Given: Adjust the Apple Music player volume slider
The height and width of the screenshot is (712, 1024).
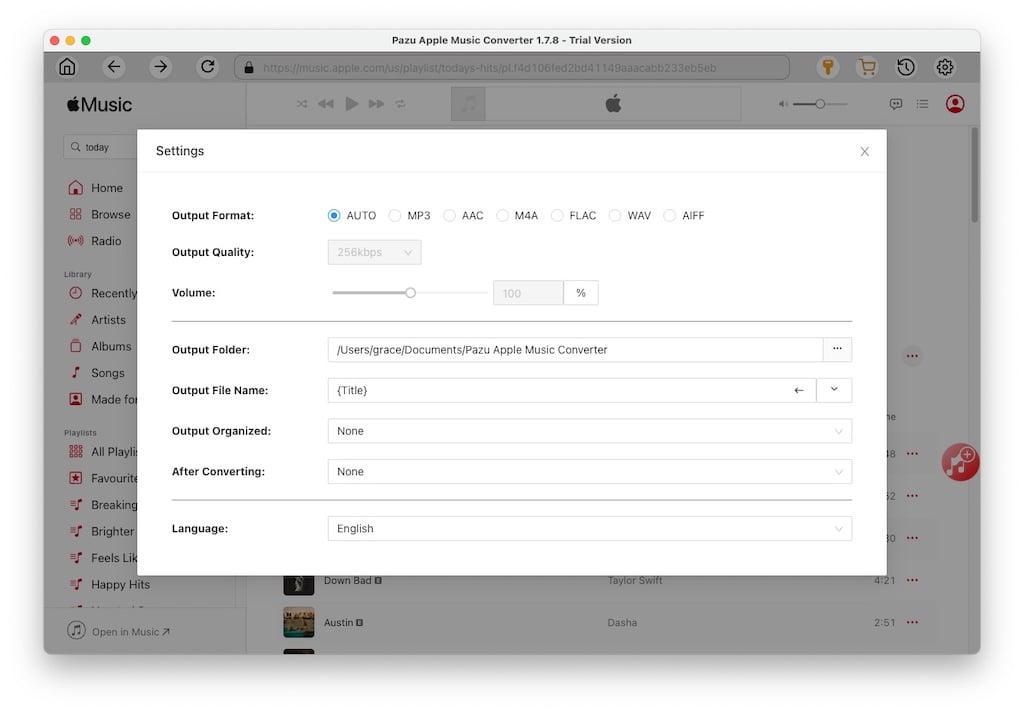Looking at the screenshot, I should coord(820,104).
